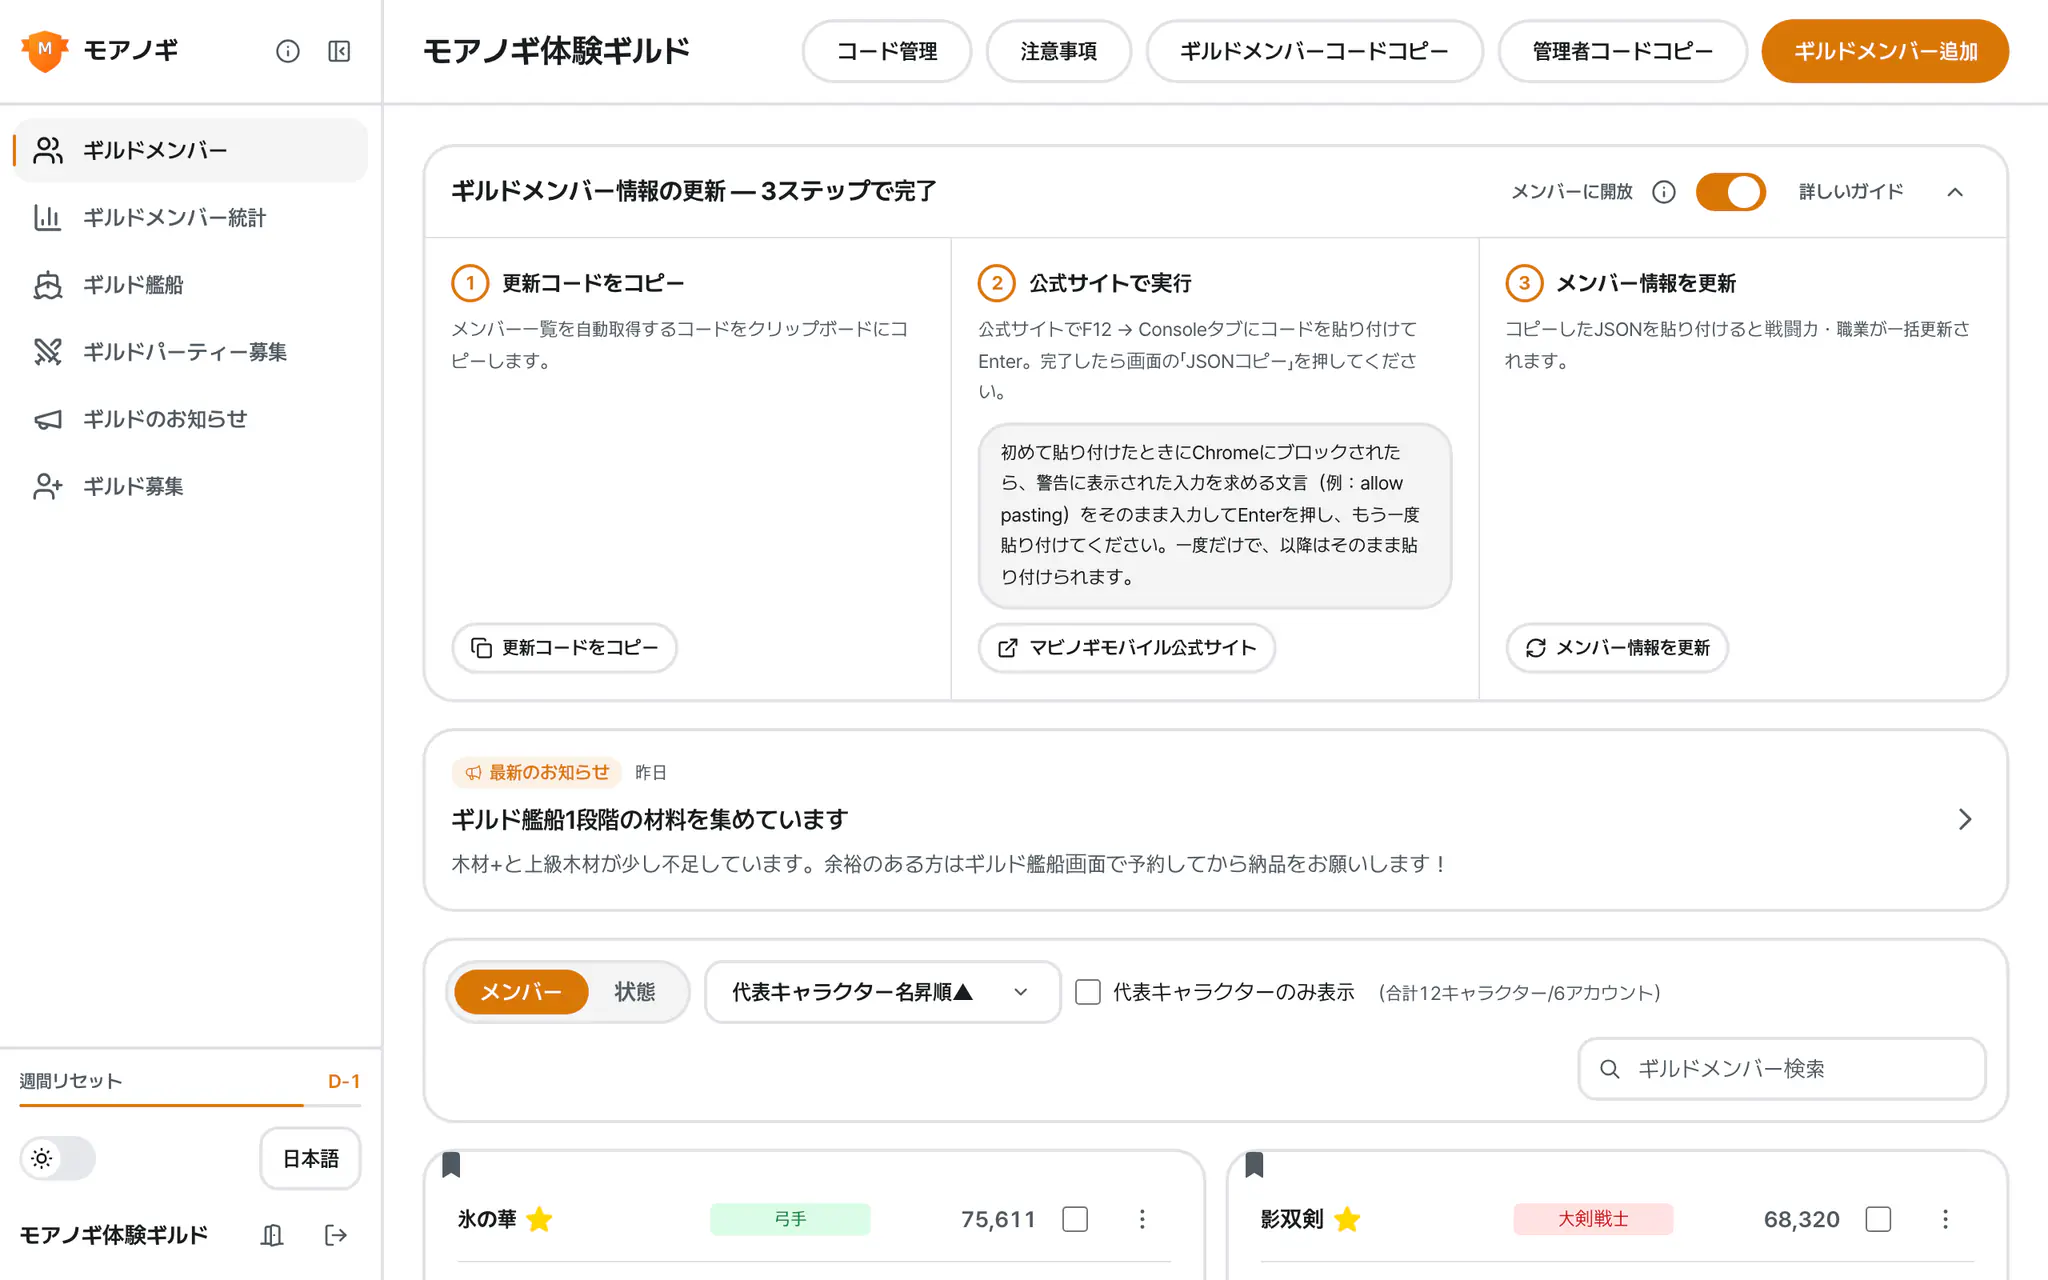The width and height of the screenshot is (2048, 1280).
Task: Click ギルドメンバーコードコピー button
Action: click(1314, 51)
